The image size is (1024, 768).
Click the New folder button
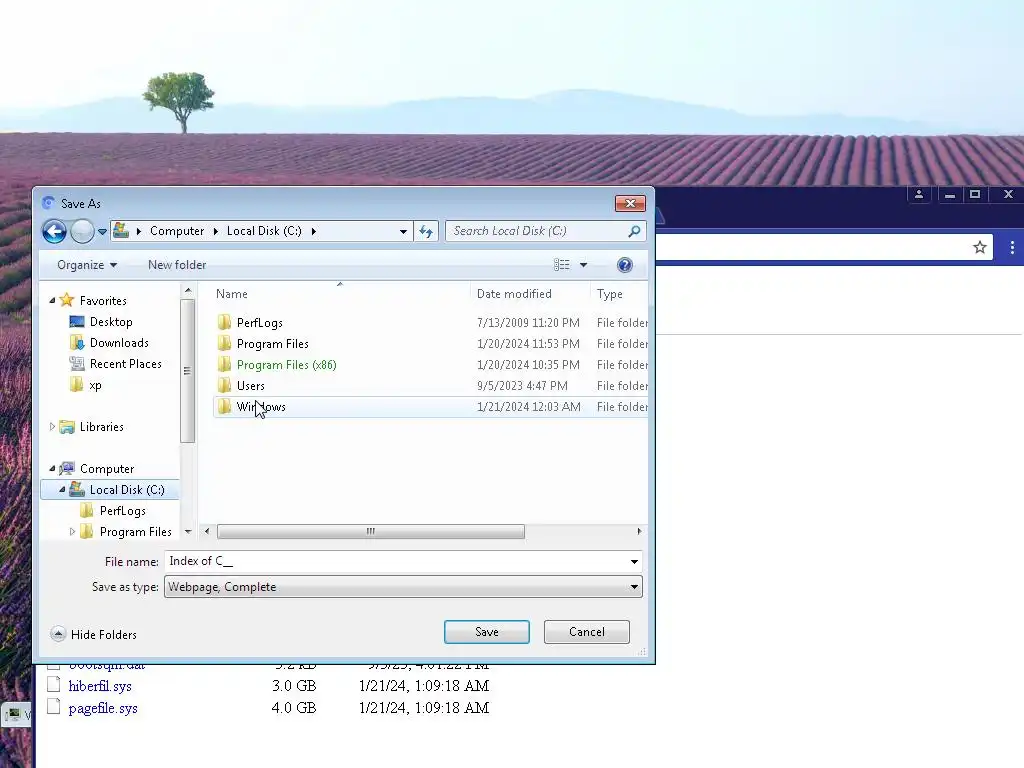[177, 264]
